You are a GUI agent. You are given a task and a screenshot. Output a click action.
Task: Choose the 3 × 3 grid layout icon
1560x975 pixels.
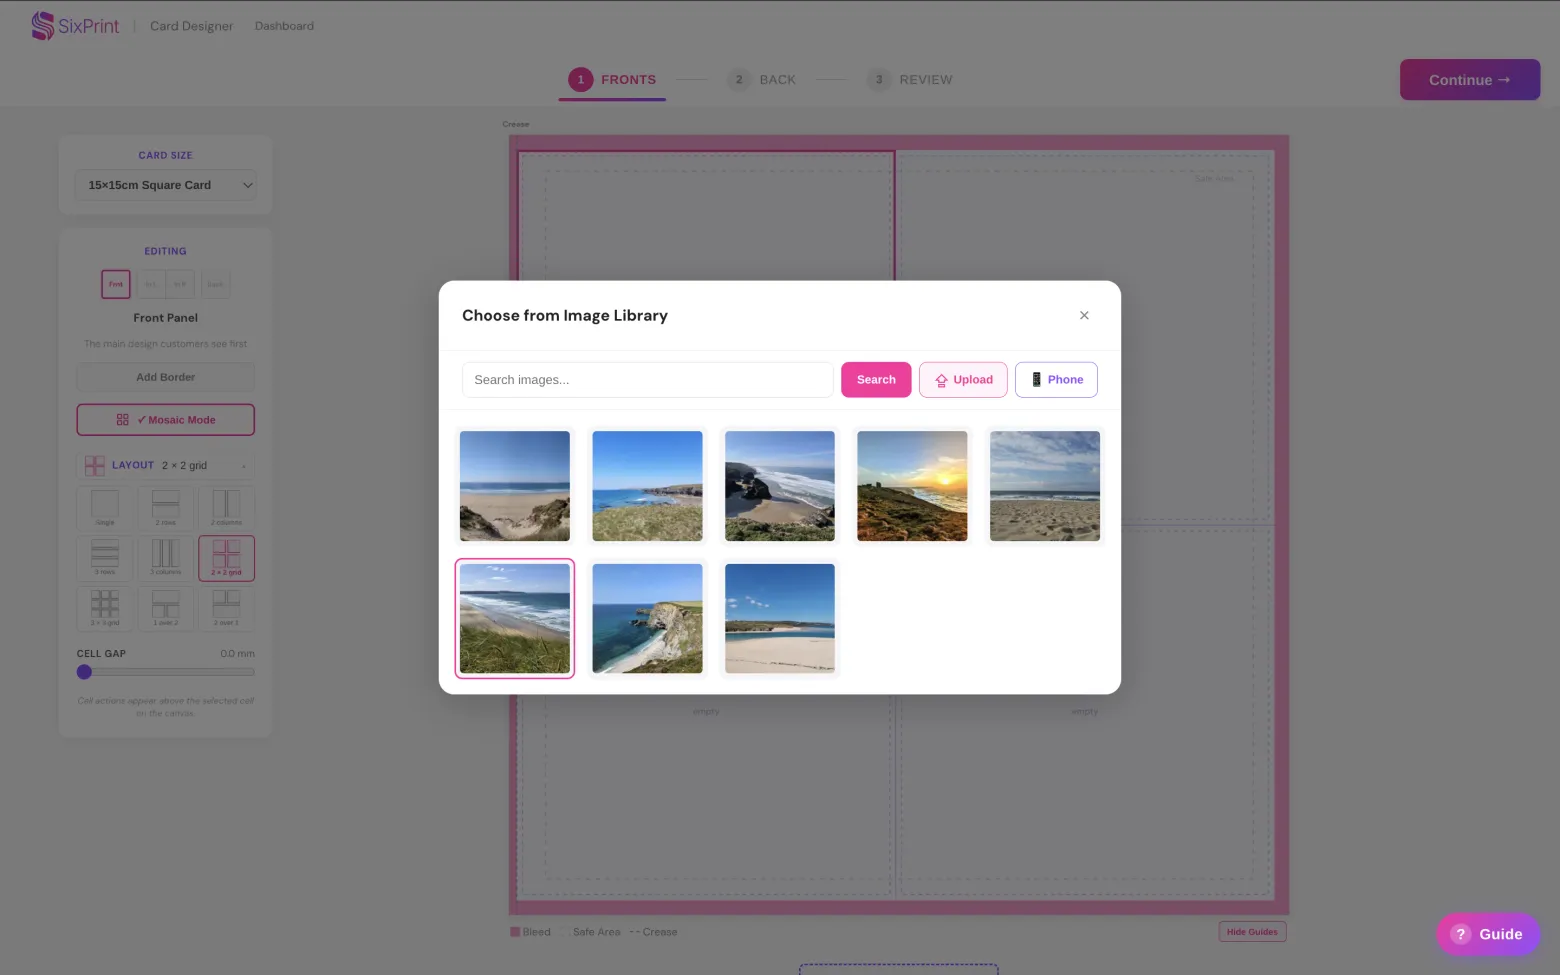[105, 608]
